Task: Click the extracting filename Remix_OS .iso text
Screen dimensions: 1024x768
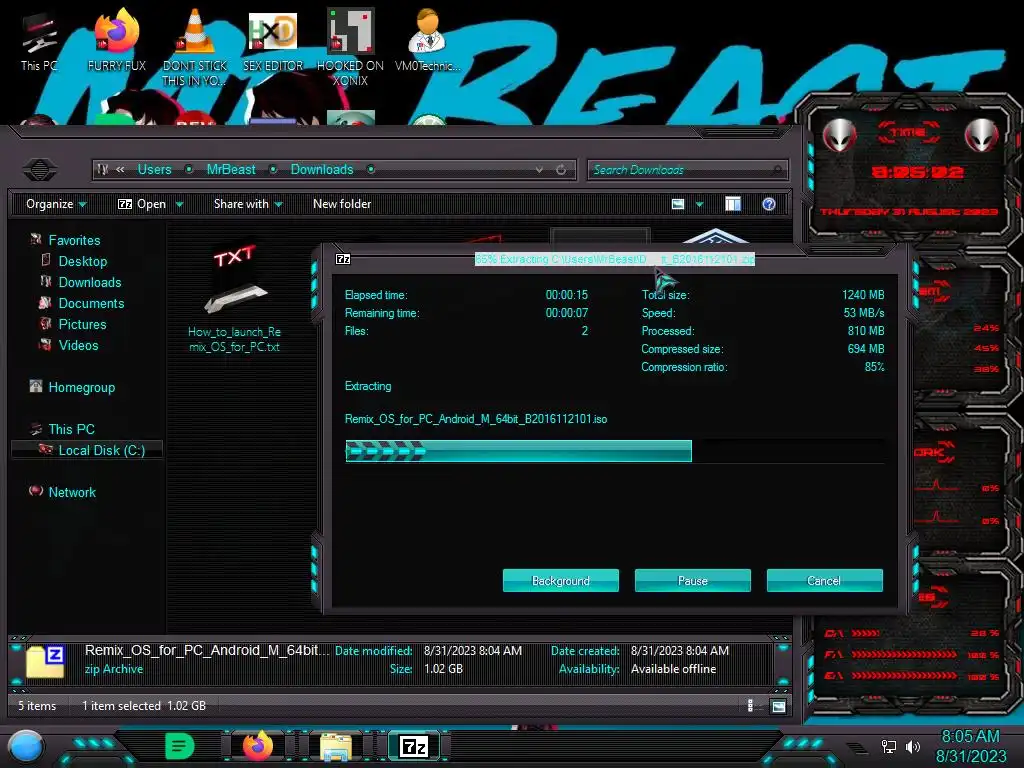Action: (x=476, y=419)
